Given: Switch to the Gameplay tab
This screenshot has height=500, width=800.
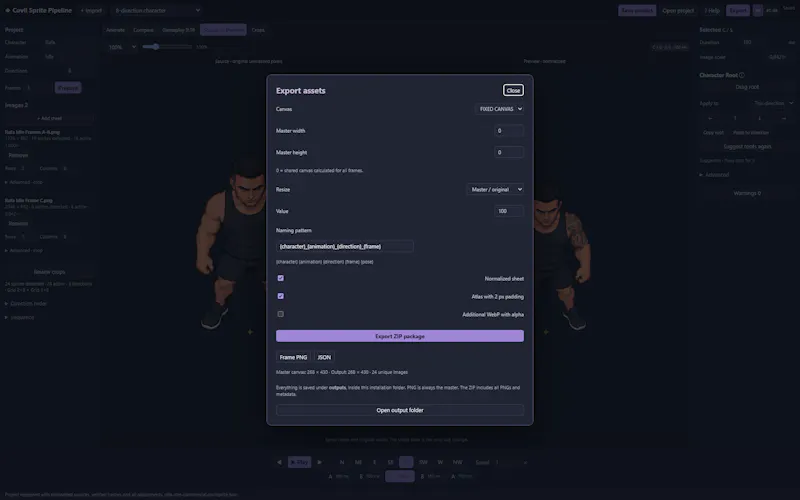Looking at the screenshot, I should [179, 30].
